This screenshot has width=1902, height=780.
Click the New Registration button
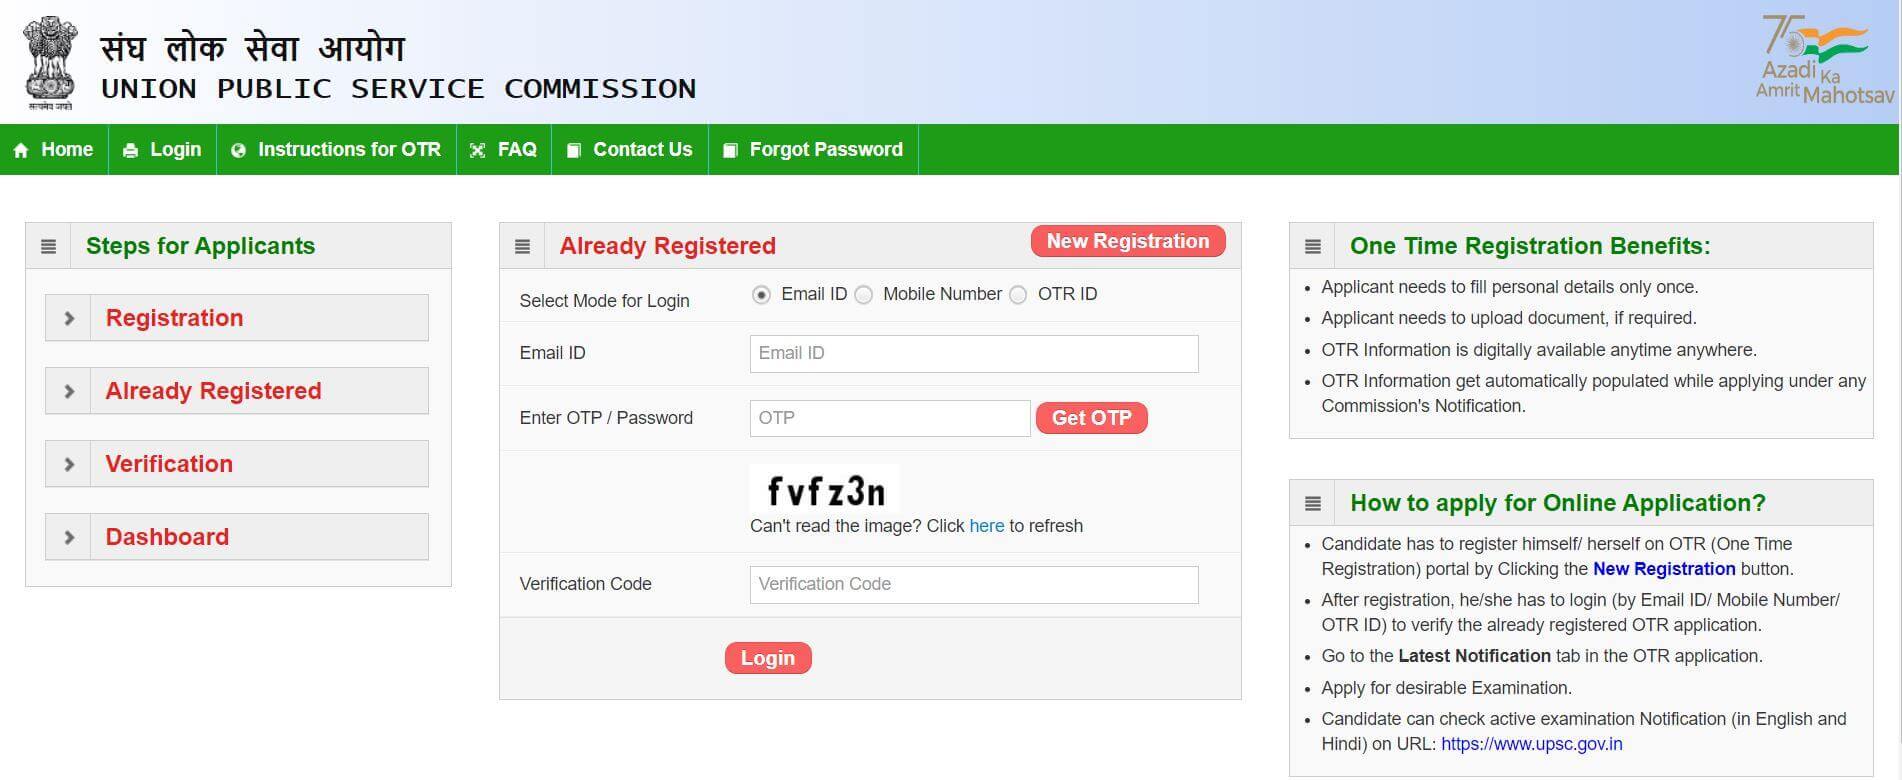(1127, 241)
